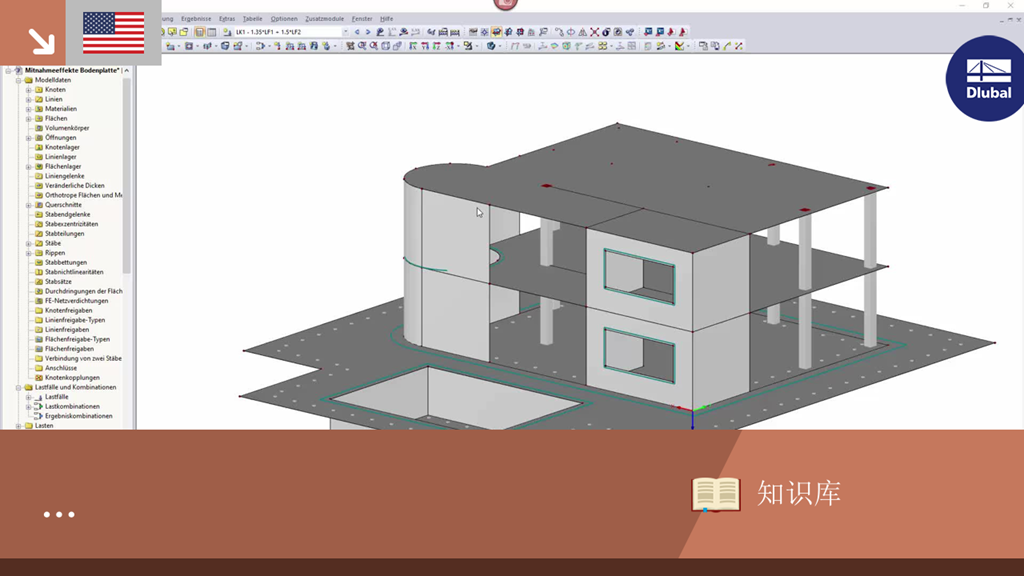This screenshot has width=1024, height=576.
Task: Select Knotenlager in navigator
Action: (x=62, y=147)
